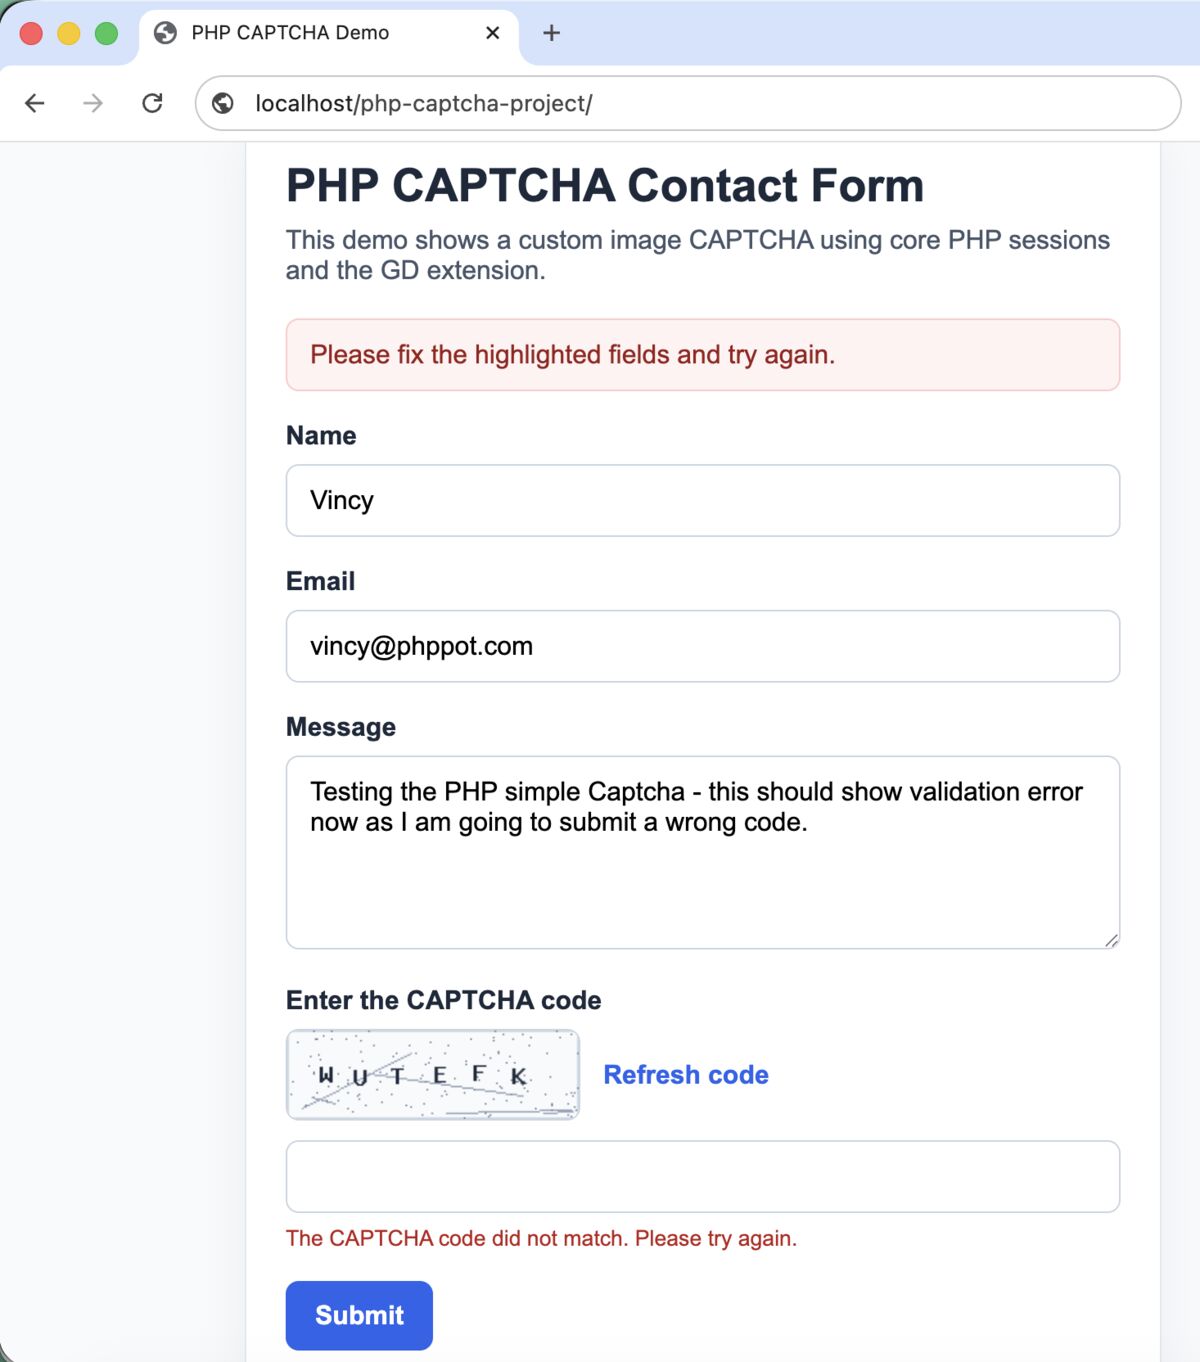Screen dimensions: 1200x1362
Task: Click the textarea resize handle corner
Action: (x=1111, y=940)
